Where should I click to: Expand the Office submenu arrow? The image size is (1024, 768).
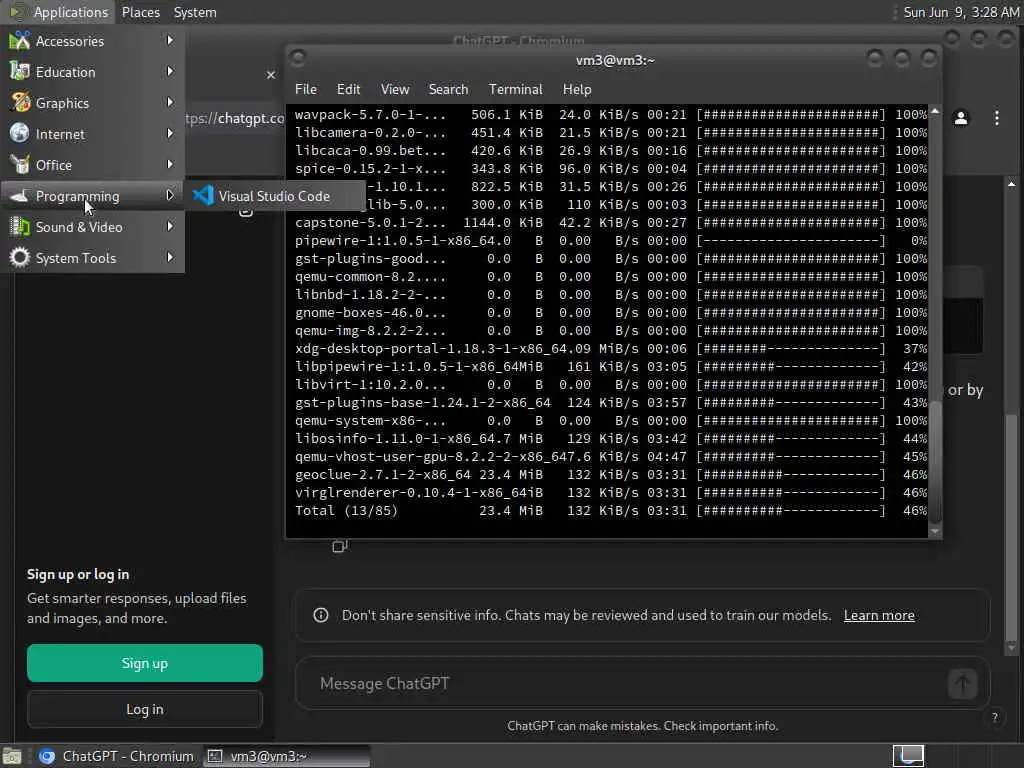170,165
